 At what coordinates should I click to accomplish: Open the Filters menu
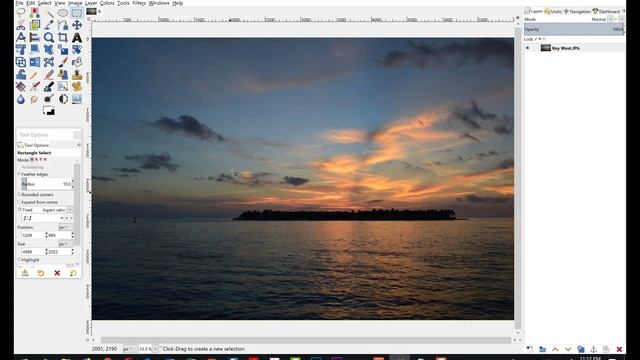(139, 3)
